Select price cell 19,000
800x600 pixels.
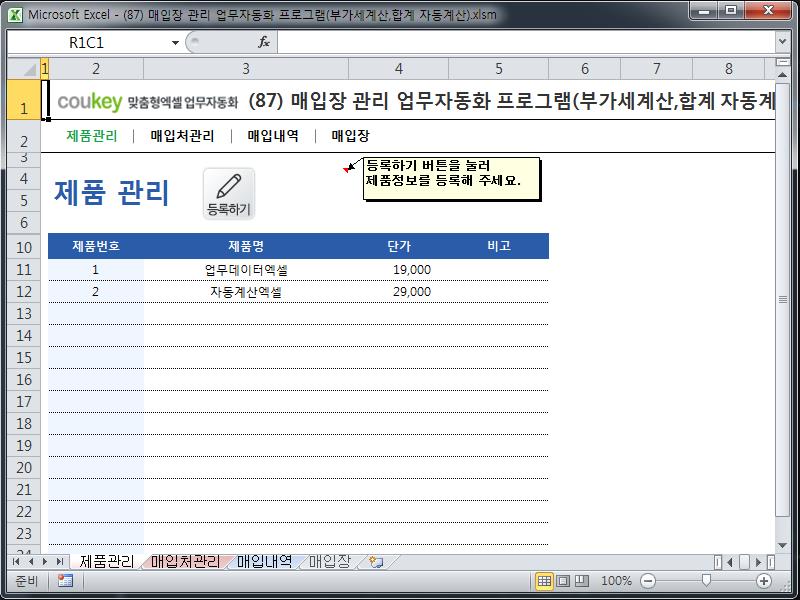click(398, 269)
